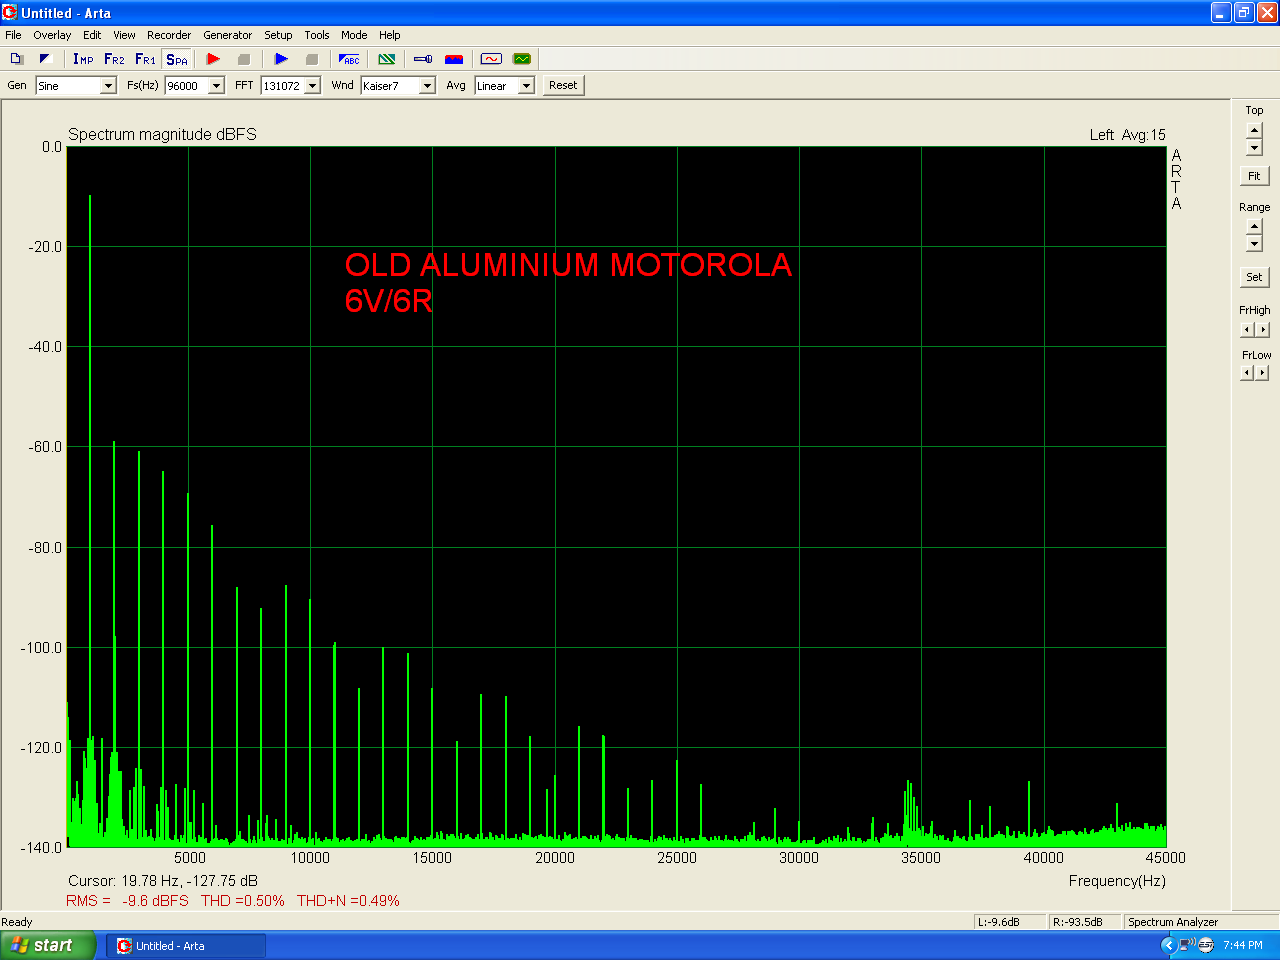
Task: Click the RMS = -9.6 dBFS readout
Action: point(127,901)
